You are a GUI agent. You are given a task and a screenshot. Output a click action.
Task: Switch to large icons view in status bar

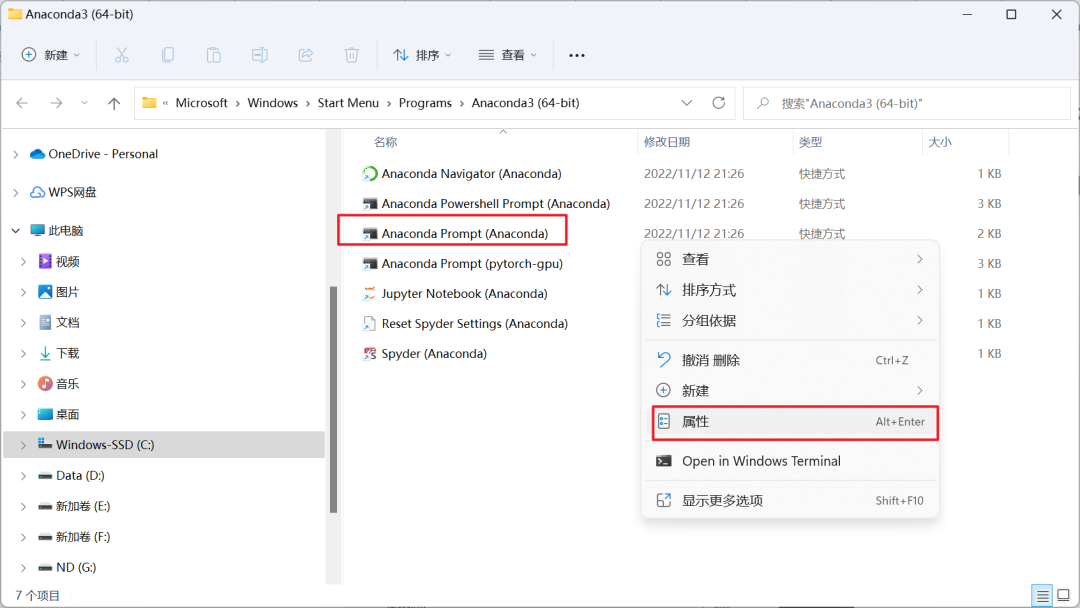pyautogui.click(x=1064, y=596)
